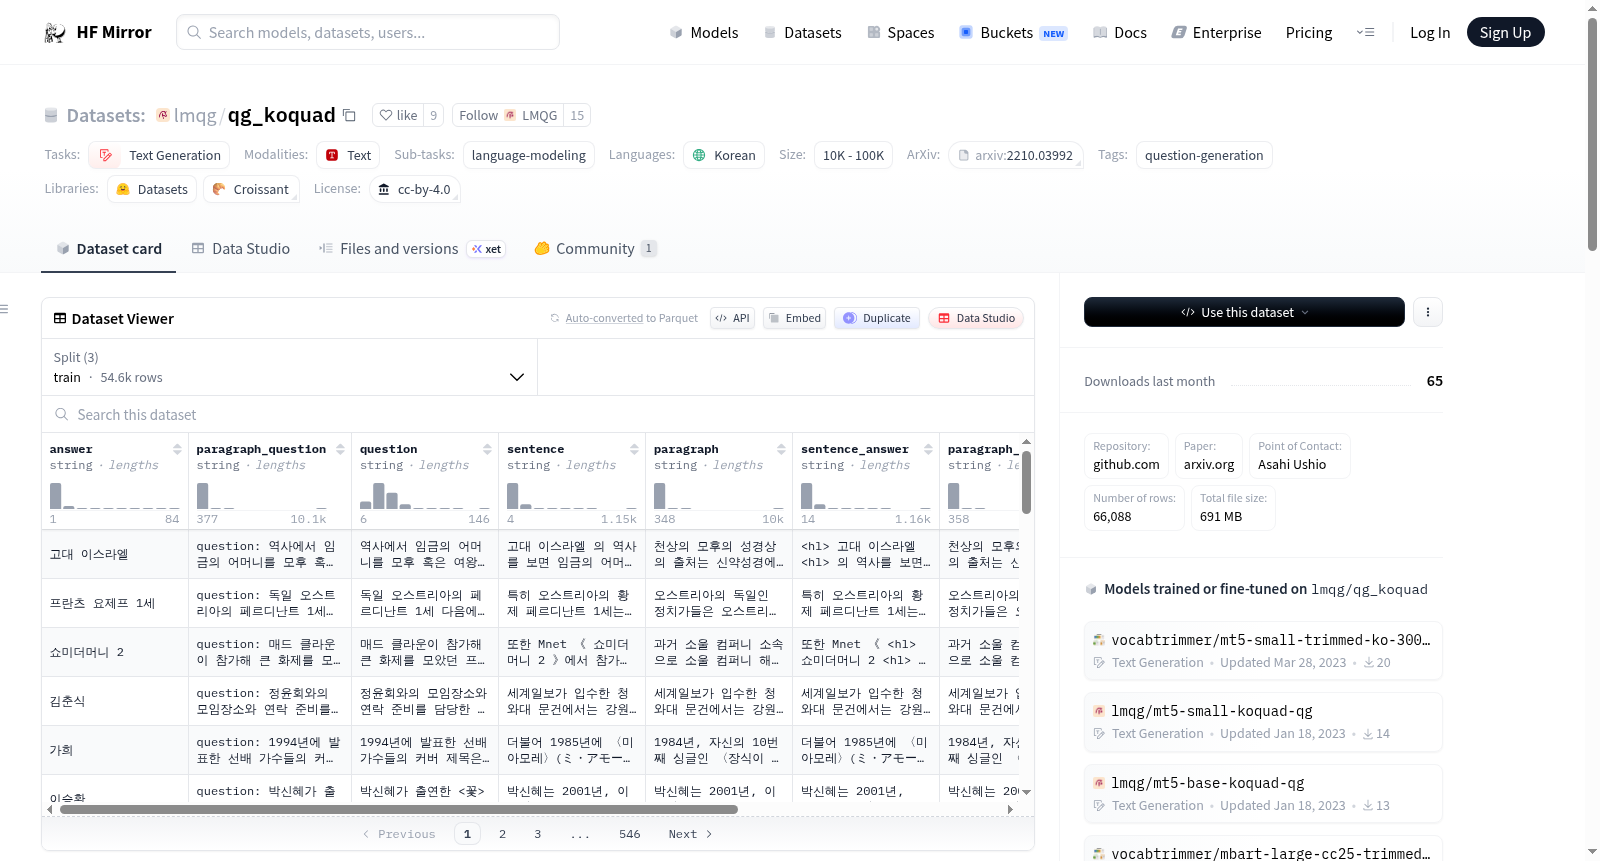This screenshot has width=1600, height=861.
Task: Click the API button in Dataset Viewer
Action: tap(732, 318)
